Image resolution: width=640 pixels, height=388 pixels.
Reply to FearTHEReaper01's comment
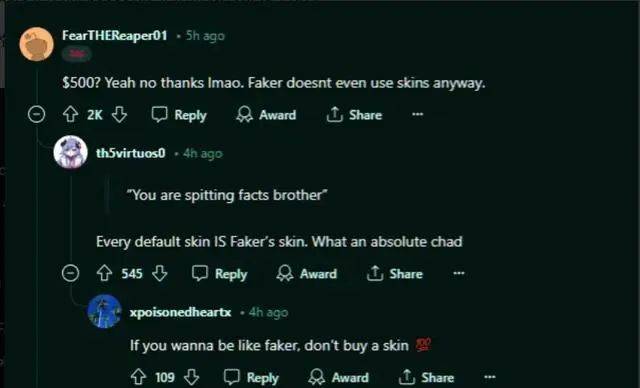tap(179, 115)
